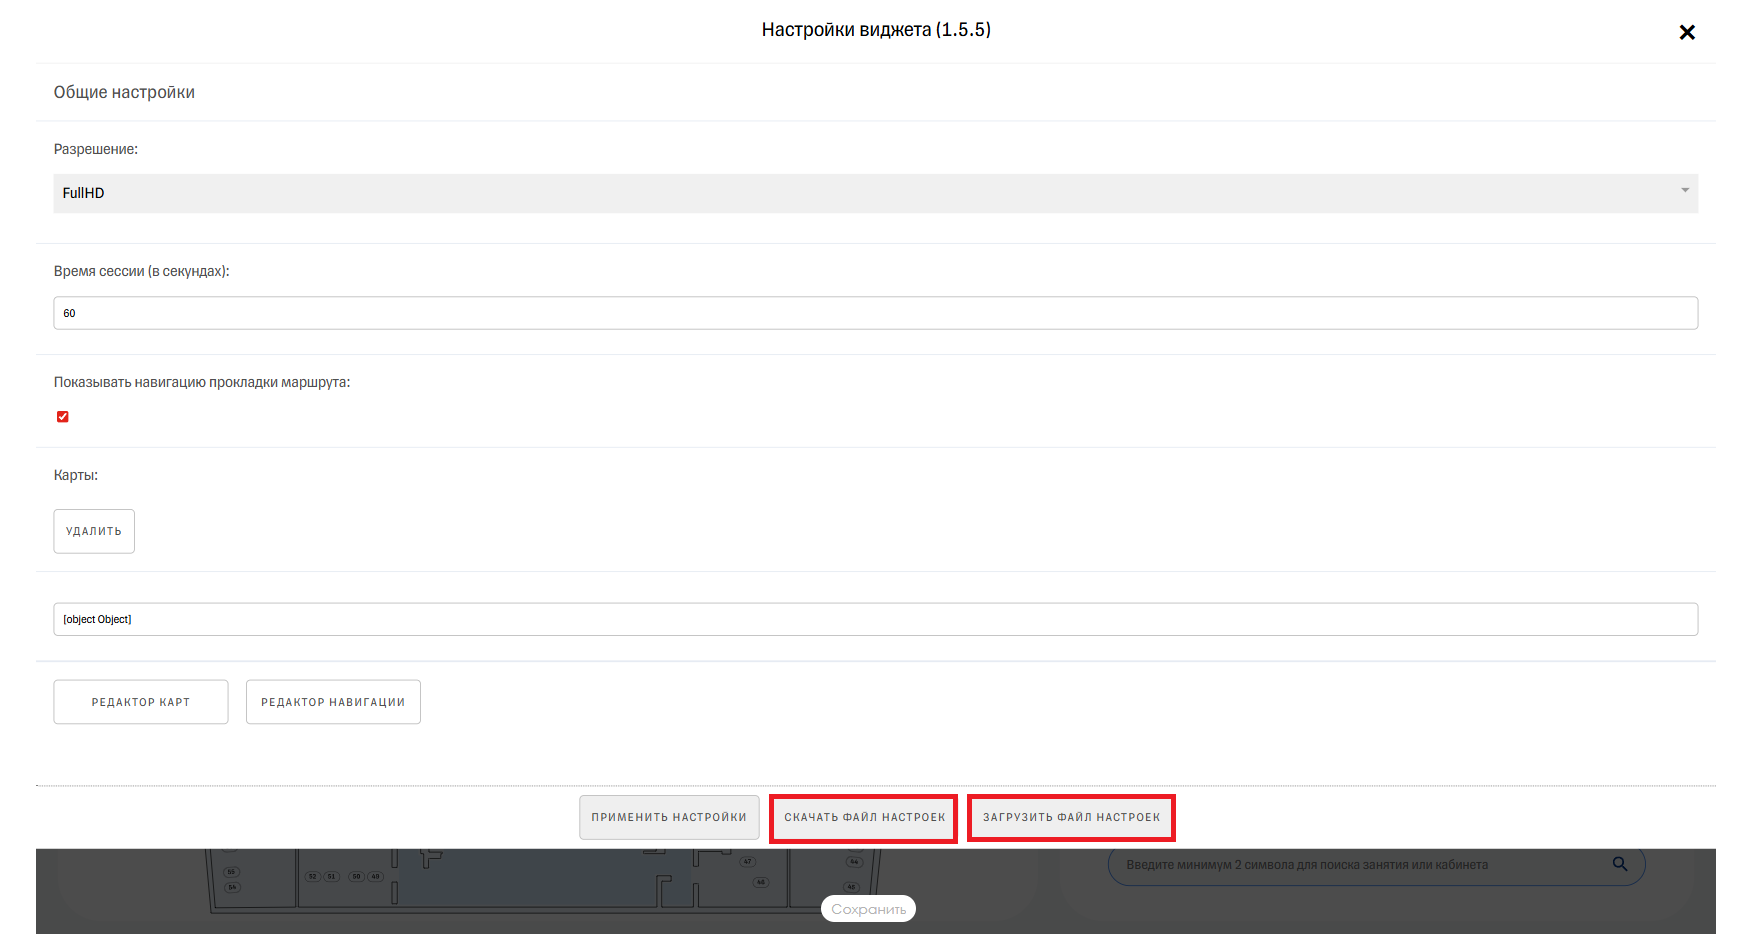Screen dimensions: 1748x934
Task: Click the search magnifier icon
Action: click(1619, 864)
